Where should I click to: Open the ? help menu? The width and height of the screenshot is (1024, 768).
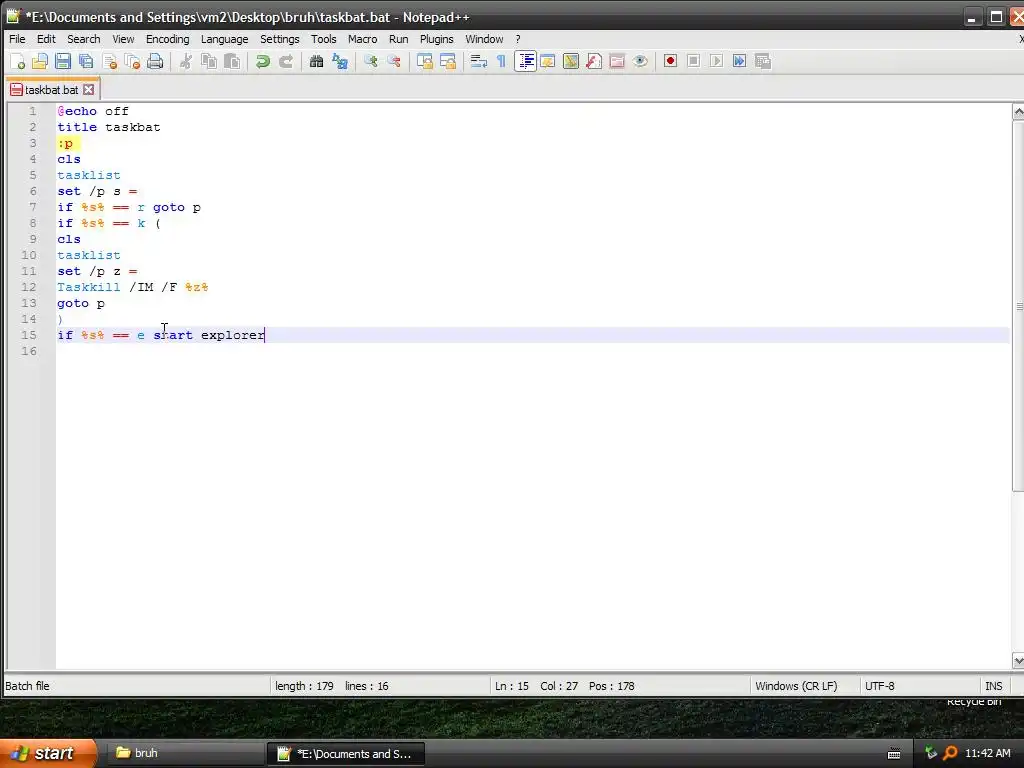518,39
